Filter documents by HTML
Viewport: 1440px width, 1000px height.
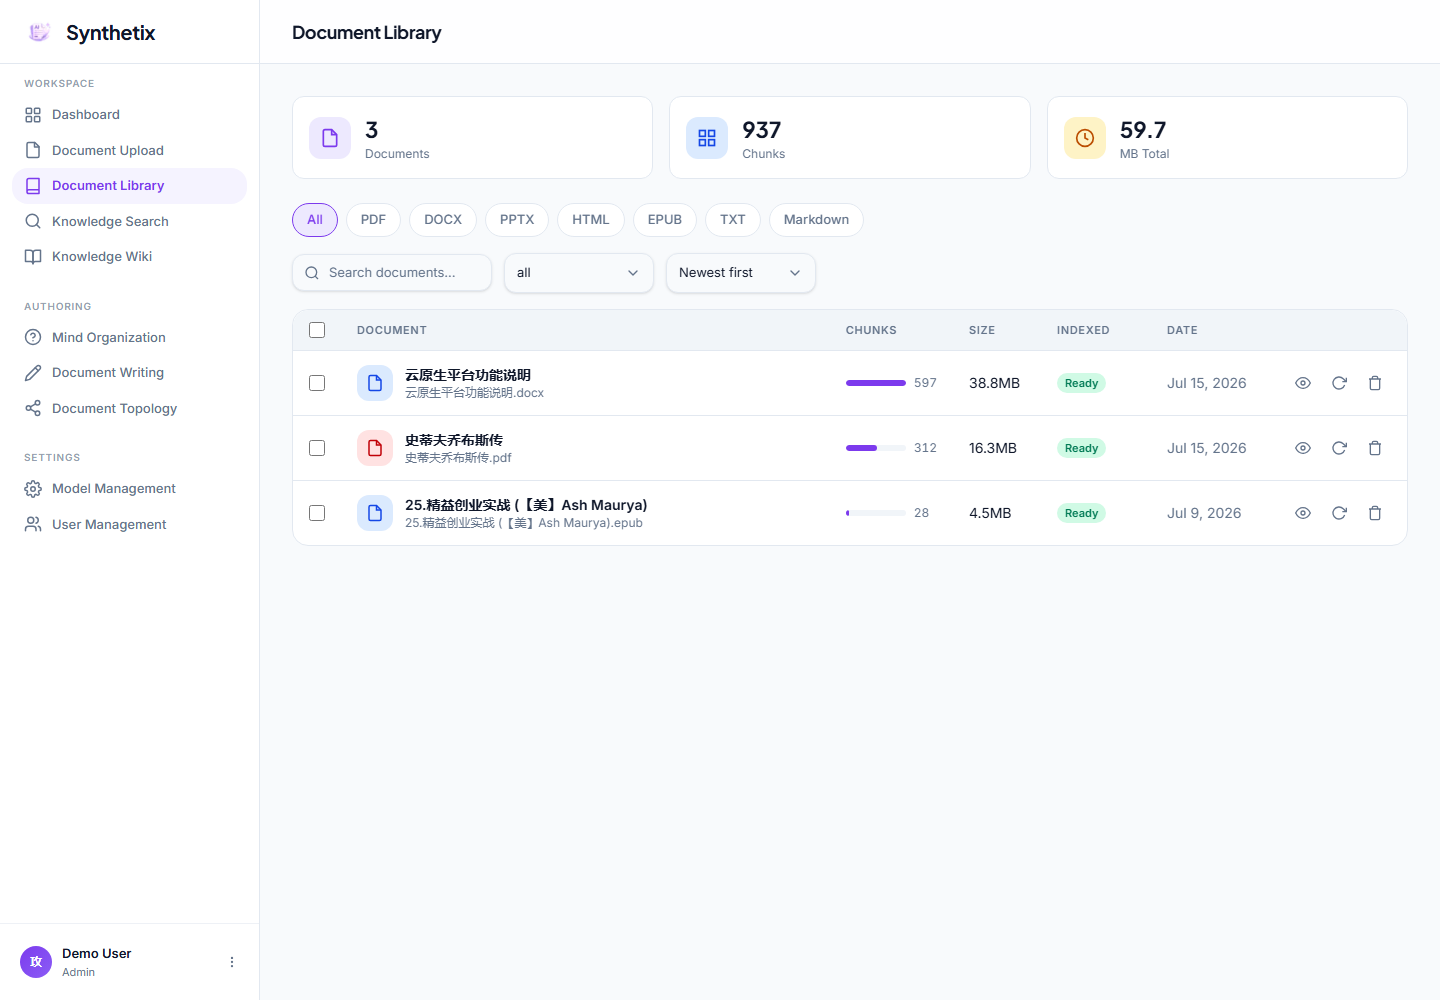[591, 220]
